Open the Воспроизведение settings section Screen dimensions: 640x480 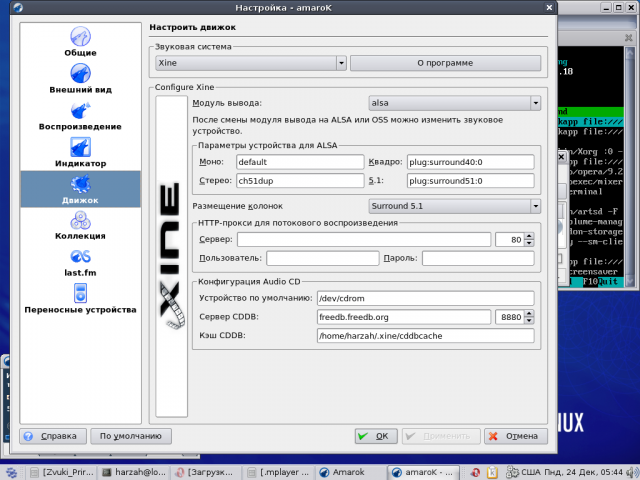pos(80,116)
